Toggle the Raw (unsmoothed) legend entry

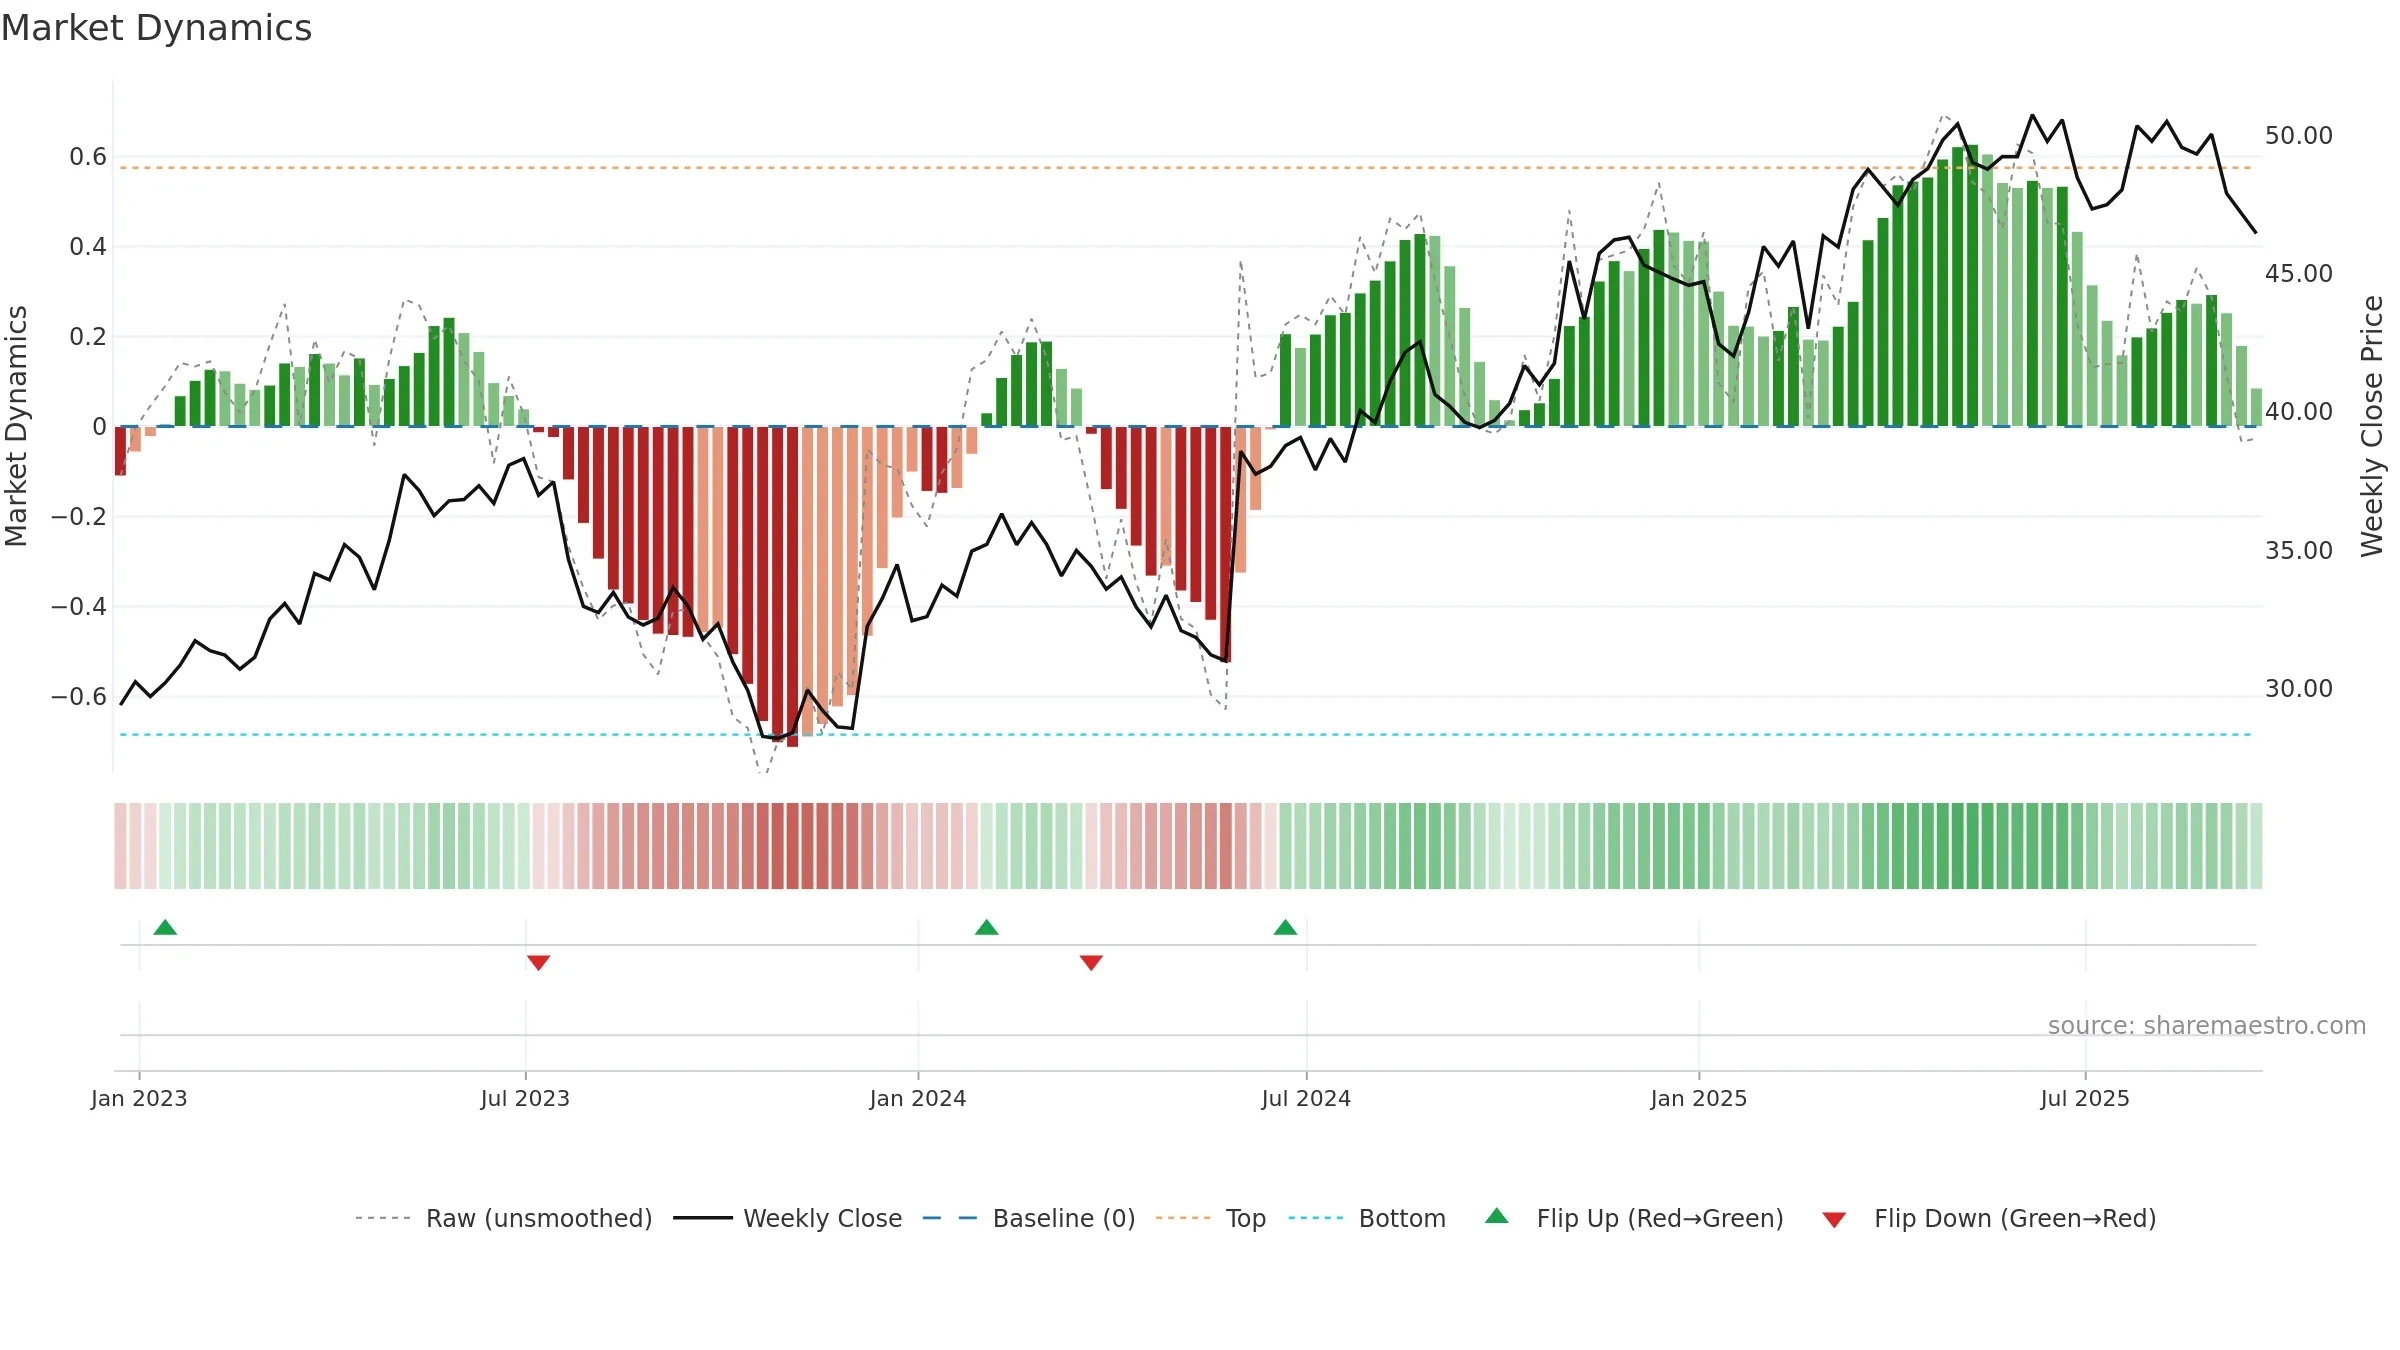click(503, 1218)
